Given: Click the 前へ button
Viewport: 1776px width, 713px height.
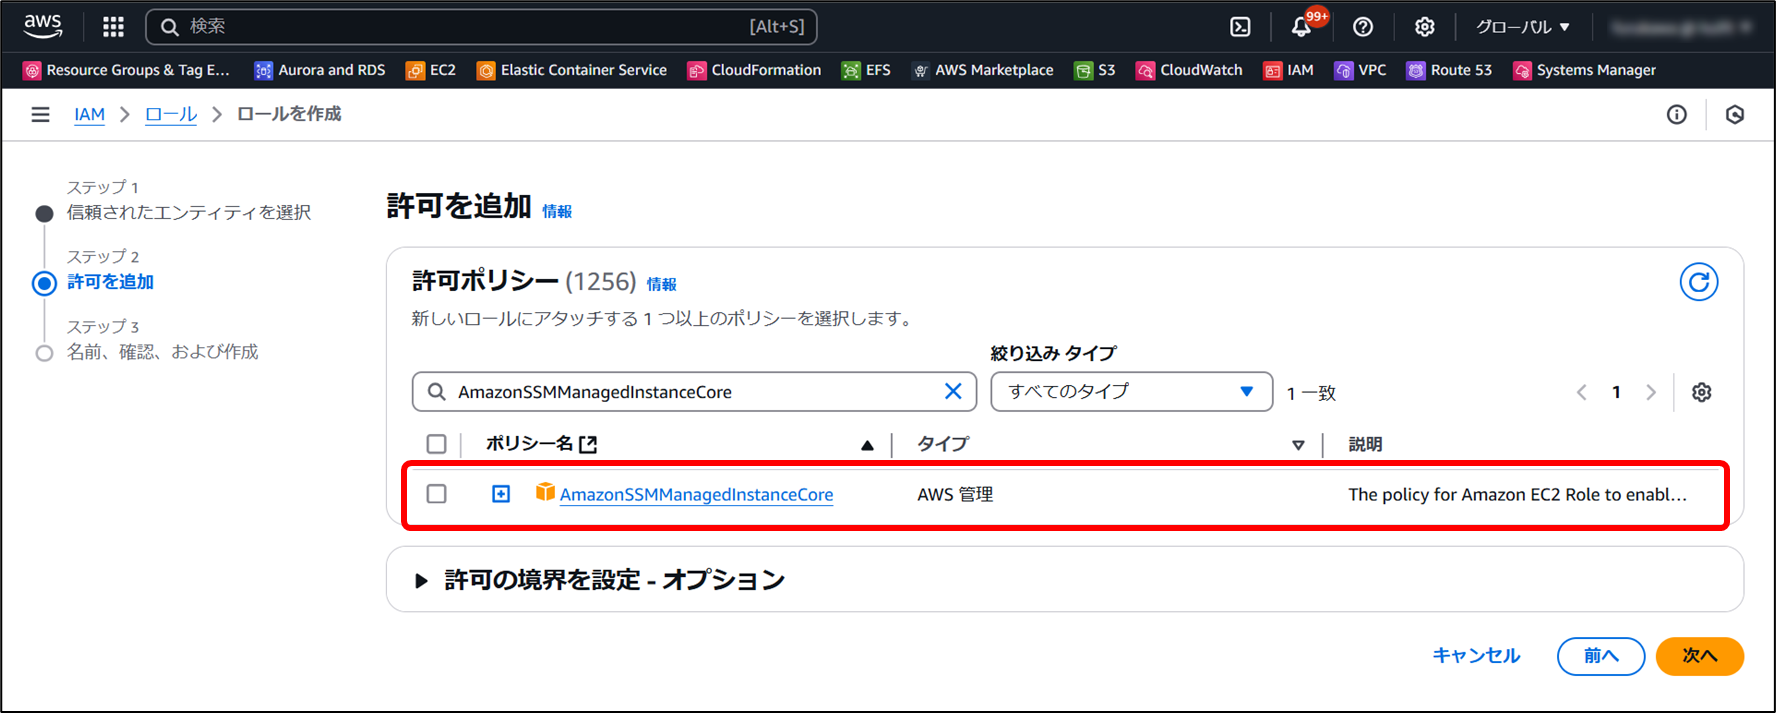Looking at the screenshot, I should click(x=1601, y=656).
